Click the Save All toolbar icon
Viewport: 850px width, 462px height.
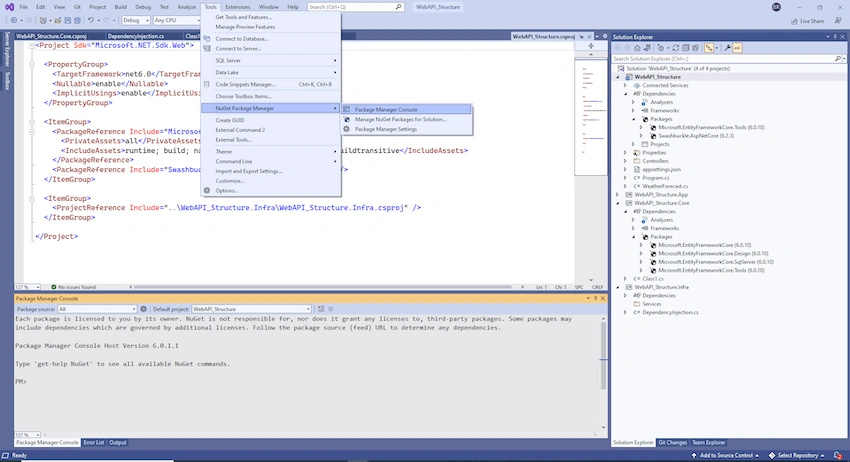pos(77,20)
